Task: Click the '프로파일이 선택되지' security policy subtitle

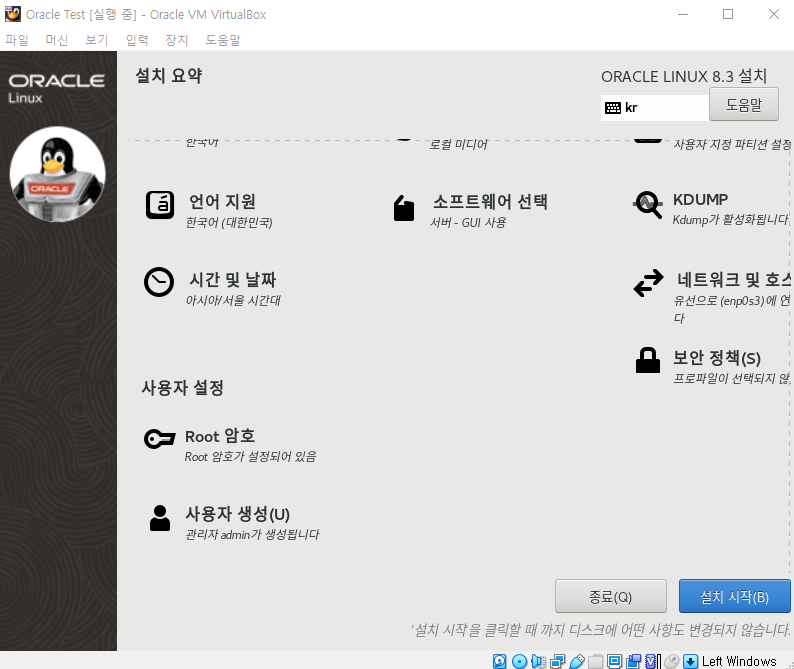Action: click(731, 378)
